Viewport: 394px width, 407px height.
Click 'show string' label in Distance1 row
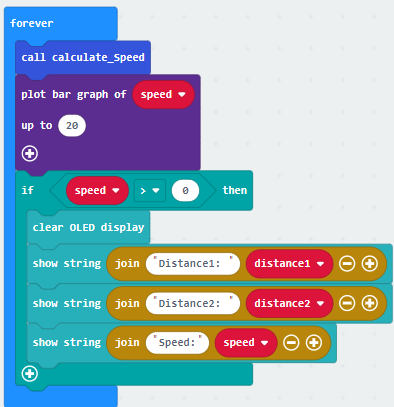[67, 264]
